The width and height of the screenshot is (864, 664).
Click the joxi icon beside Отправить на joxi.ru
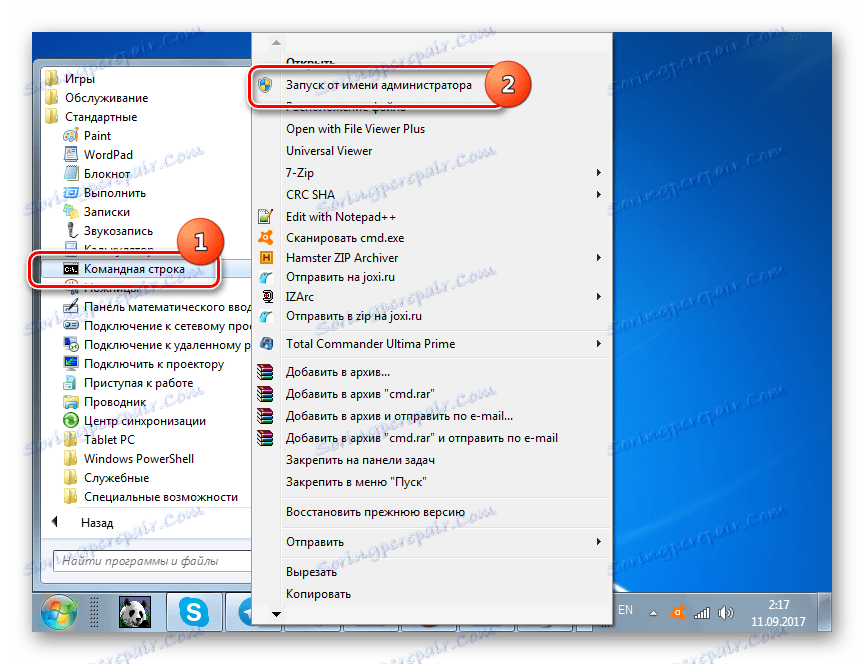266,277
